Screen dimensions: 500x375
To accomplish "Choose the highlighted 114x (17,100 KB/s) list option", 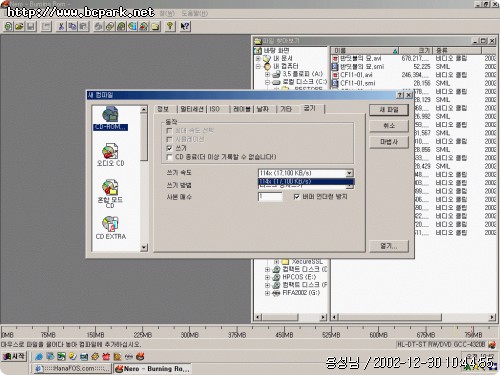I will click(x=306, y=182).
